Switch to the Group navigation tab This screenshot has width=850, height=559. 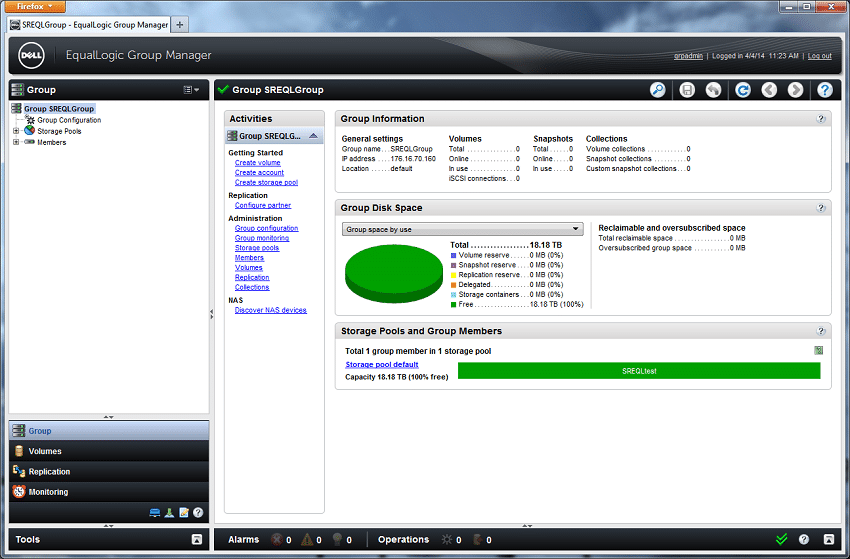pyautogui.click(x=109, y=431)
